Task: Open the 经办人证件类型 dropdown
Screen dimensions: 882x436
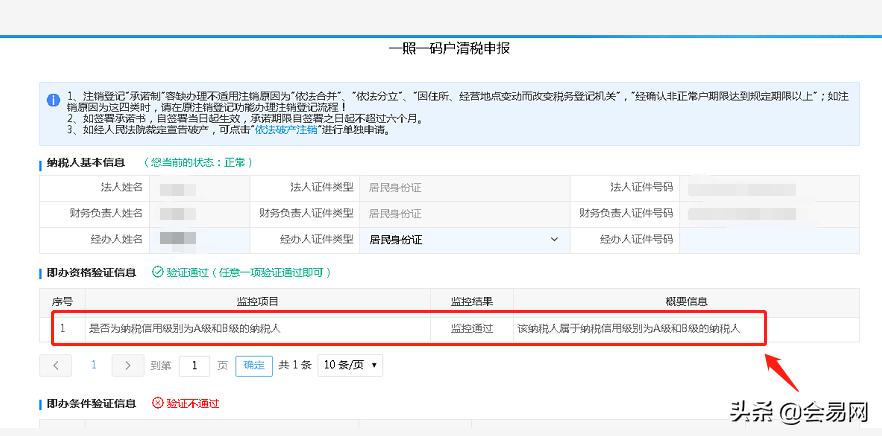Action: click(x=465, y=240)
